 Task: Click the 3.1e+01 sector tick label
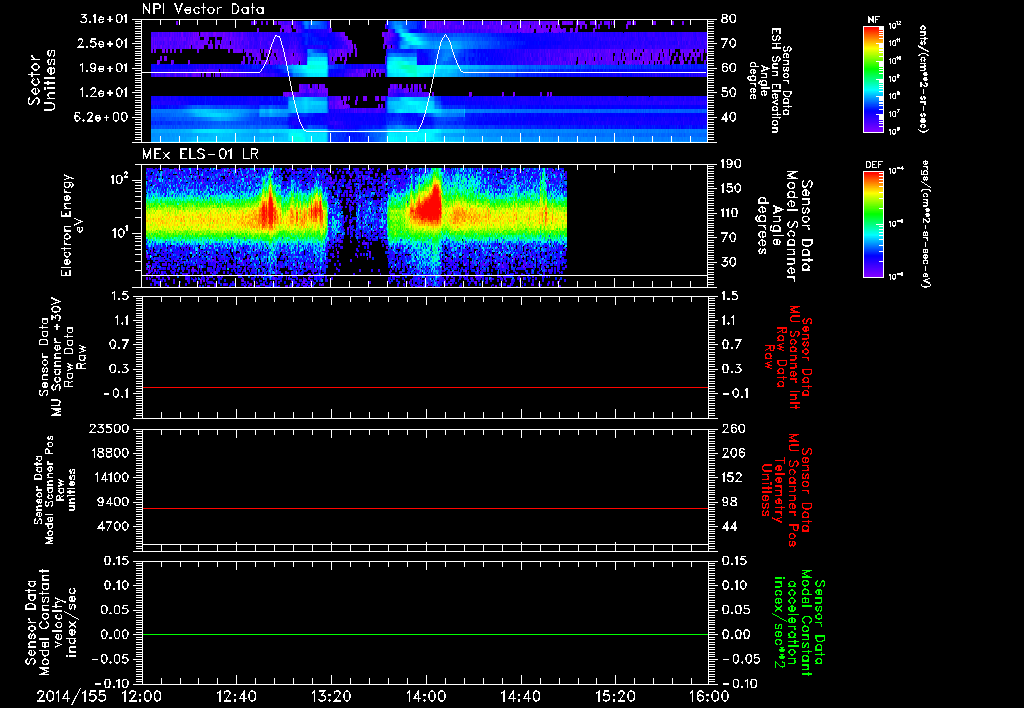pos(104,19)
